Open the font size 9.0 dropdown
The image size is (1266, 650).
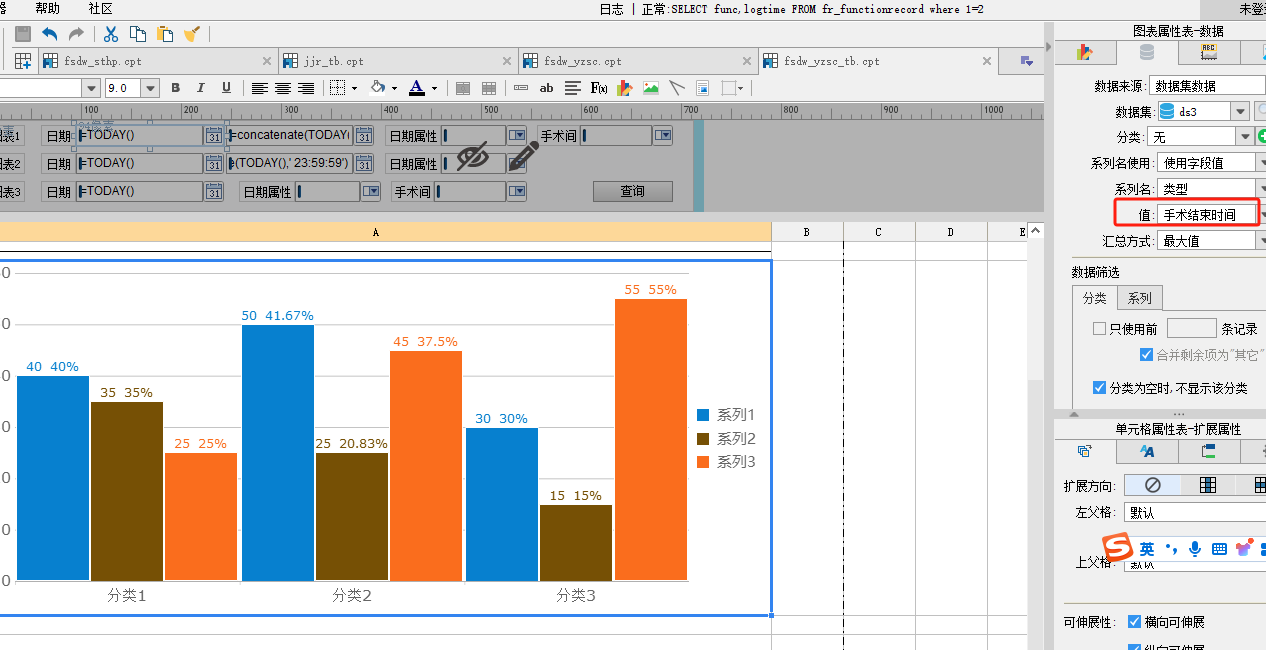coord(151,88)
